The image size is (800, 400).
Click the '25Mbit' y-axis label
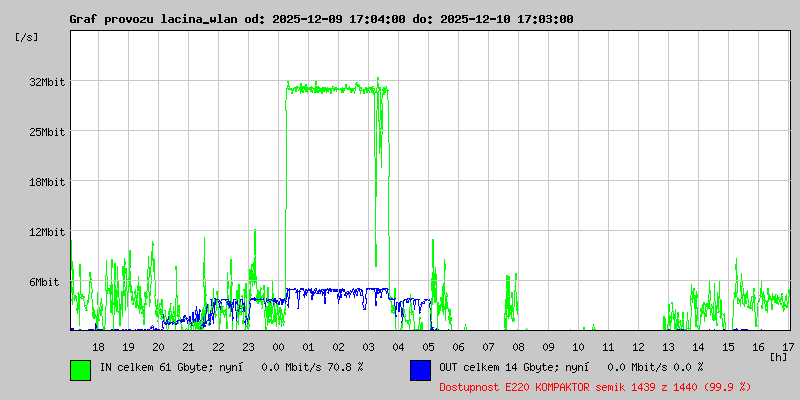click(47, 132)
